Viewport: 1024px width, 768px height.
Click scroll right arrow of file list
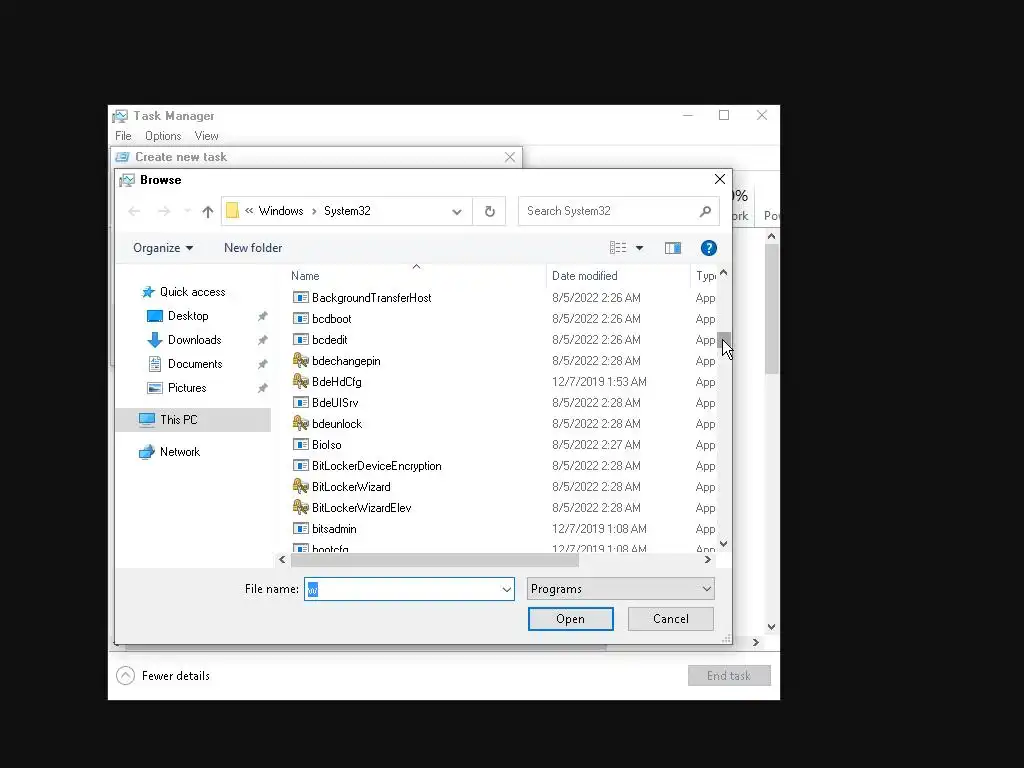click(708, 560)
